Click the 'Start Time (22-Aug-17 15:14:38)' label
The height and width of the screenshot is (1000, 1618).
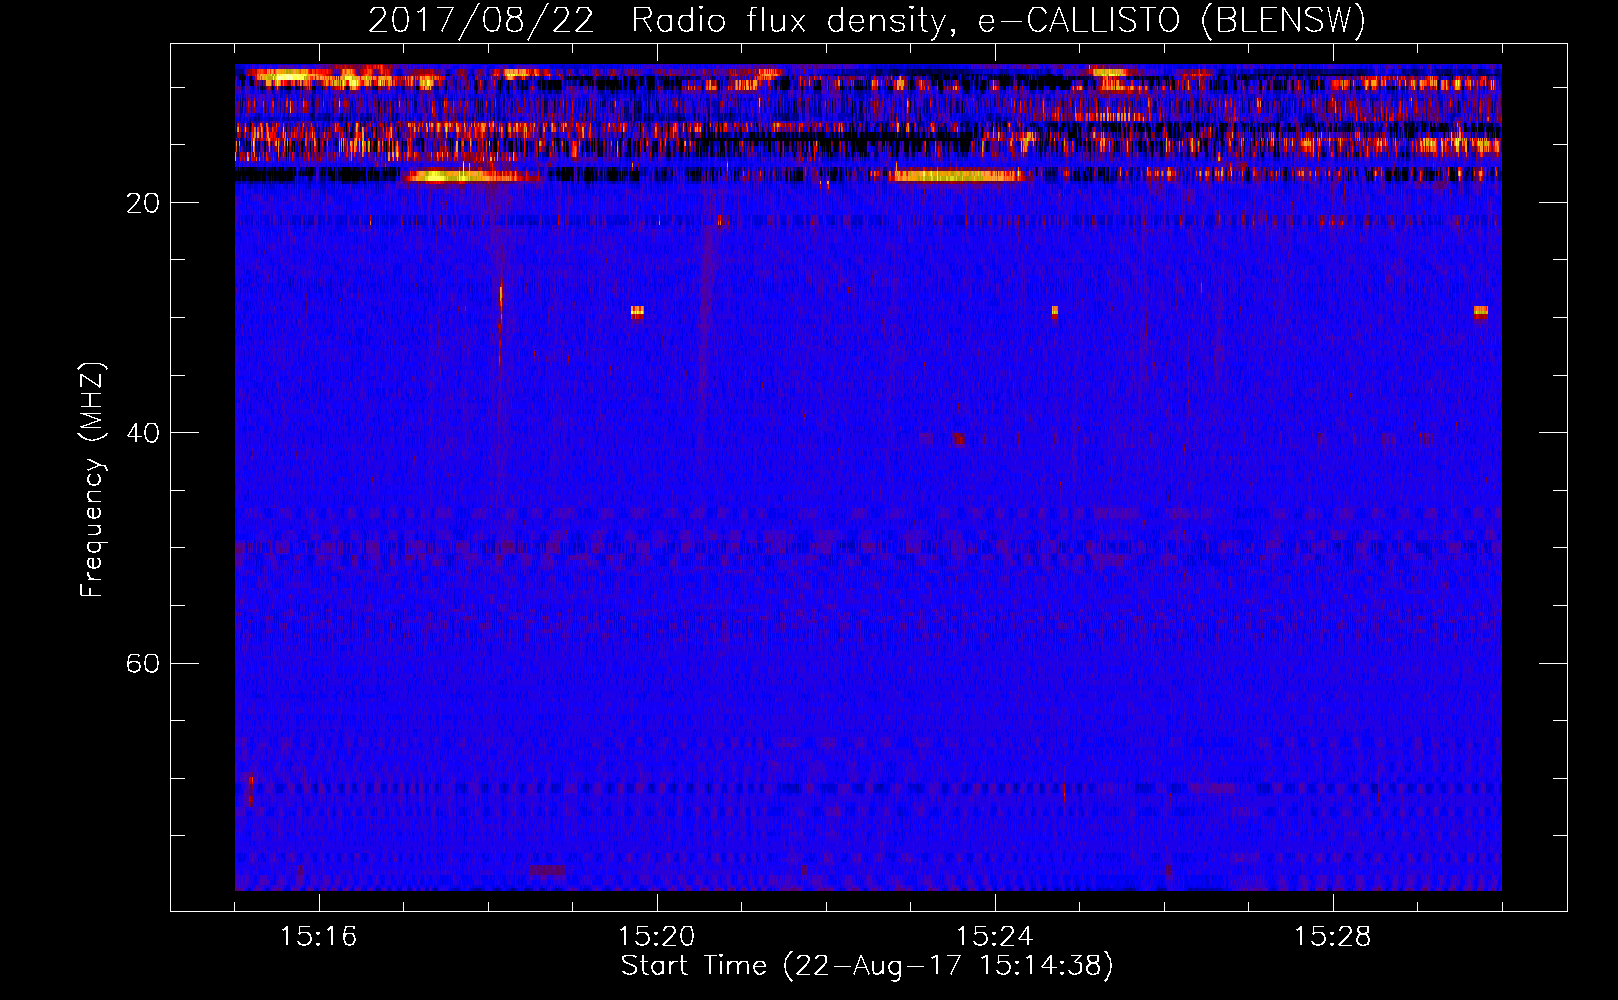[867, 966]
